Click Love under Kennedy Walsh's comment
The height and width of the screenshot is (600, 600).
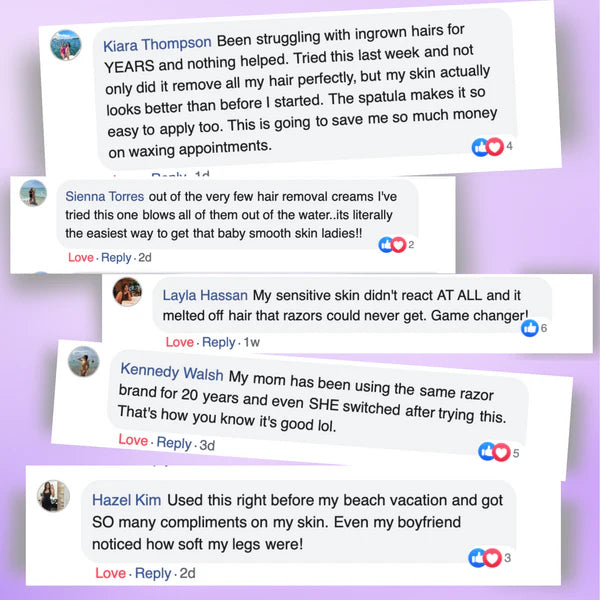133,440
